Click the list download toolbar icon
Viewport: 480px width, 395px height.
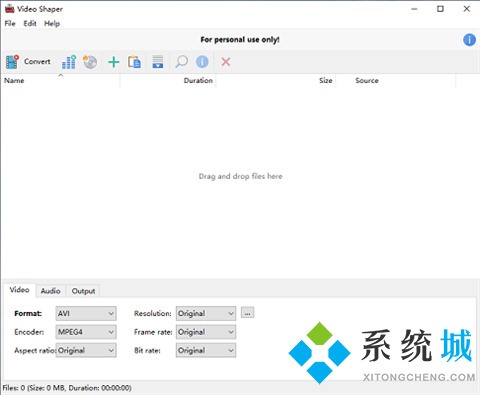tap(158, 62)
